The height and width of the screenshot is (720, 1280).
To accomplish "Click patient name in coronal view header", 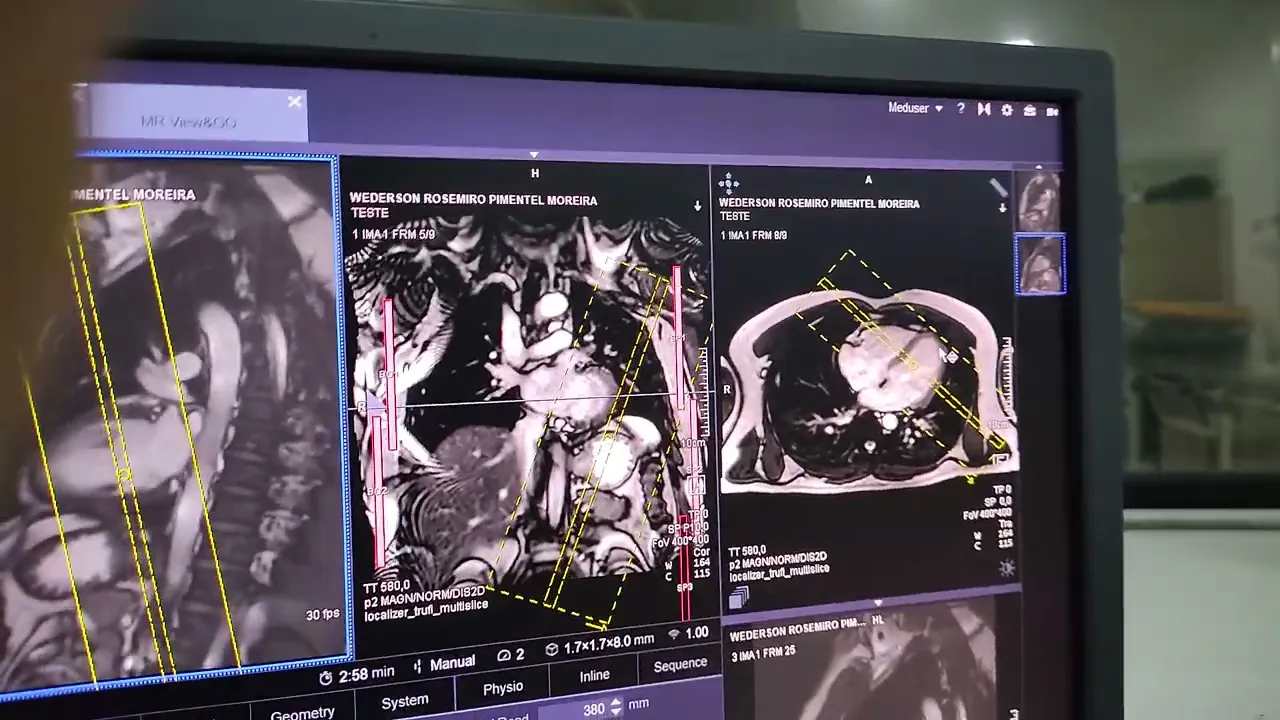I will click(x=473, y=200).
